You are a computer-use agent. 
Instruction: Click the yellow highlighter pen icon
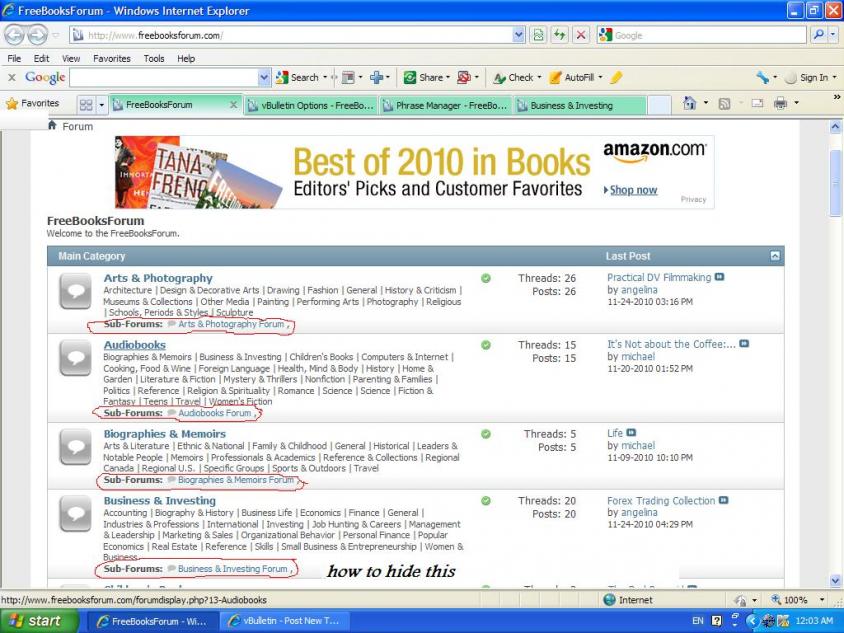[x=616, y=78]
